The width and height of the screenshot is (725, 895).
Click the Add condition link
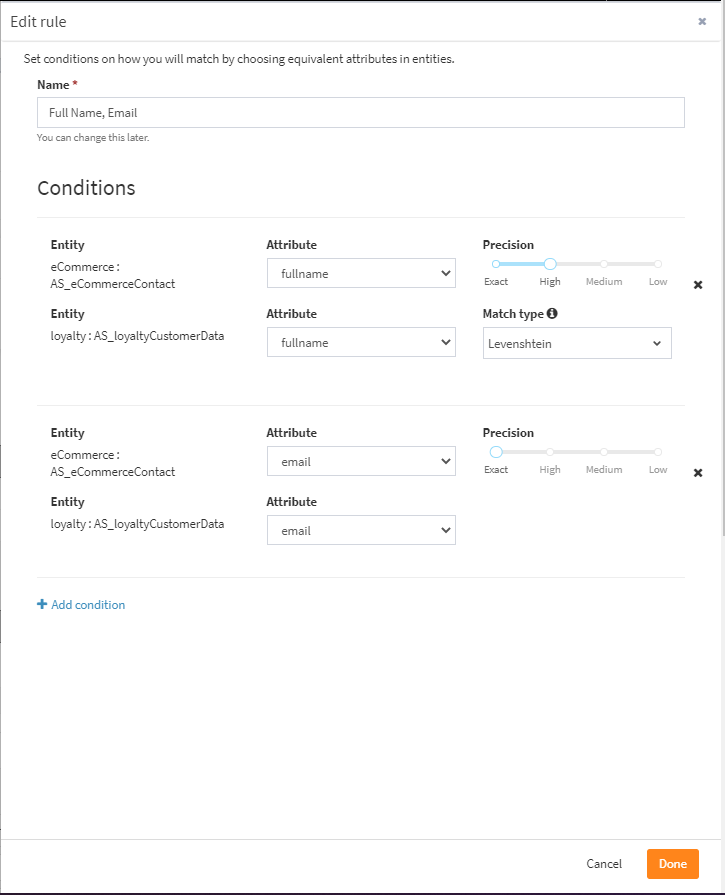pyautogui.click(x=88, y=605)
